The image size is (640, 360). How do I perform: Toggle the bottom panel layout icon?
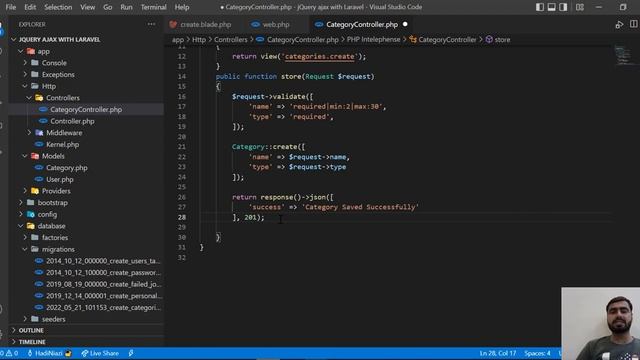(x=551, y=7)
